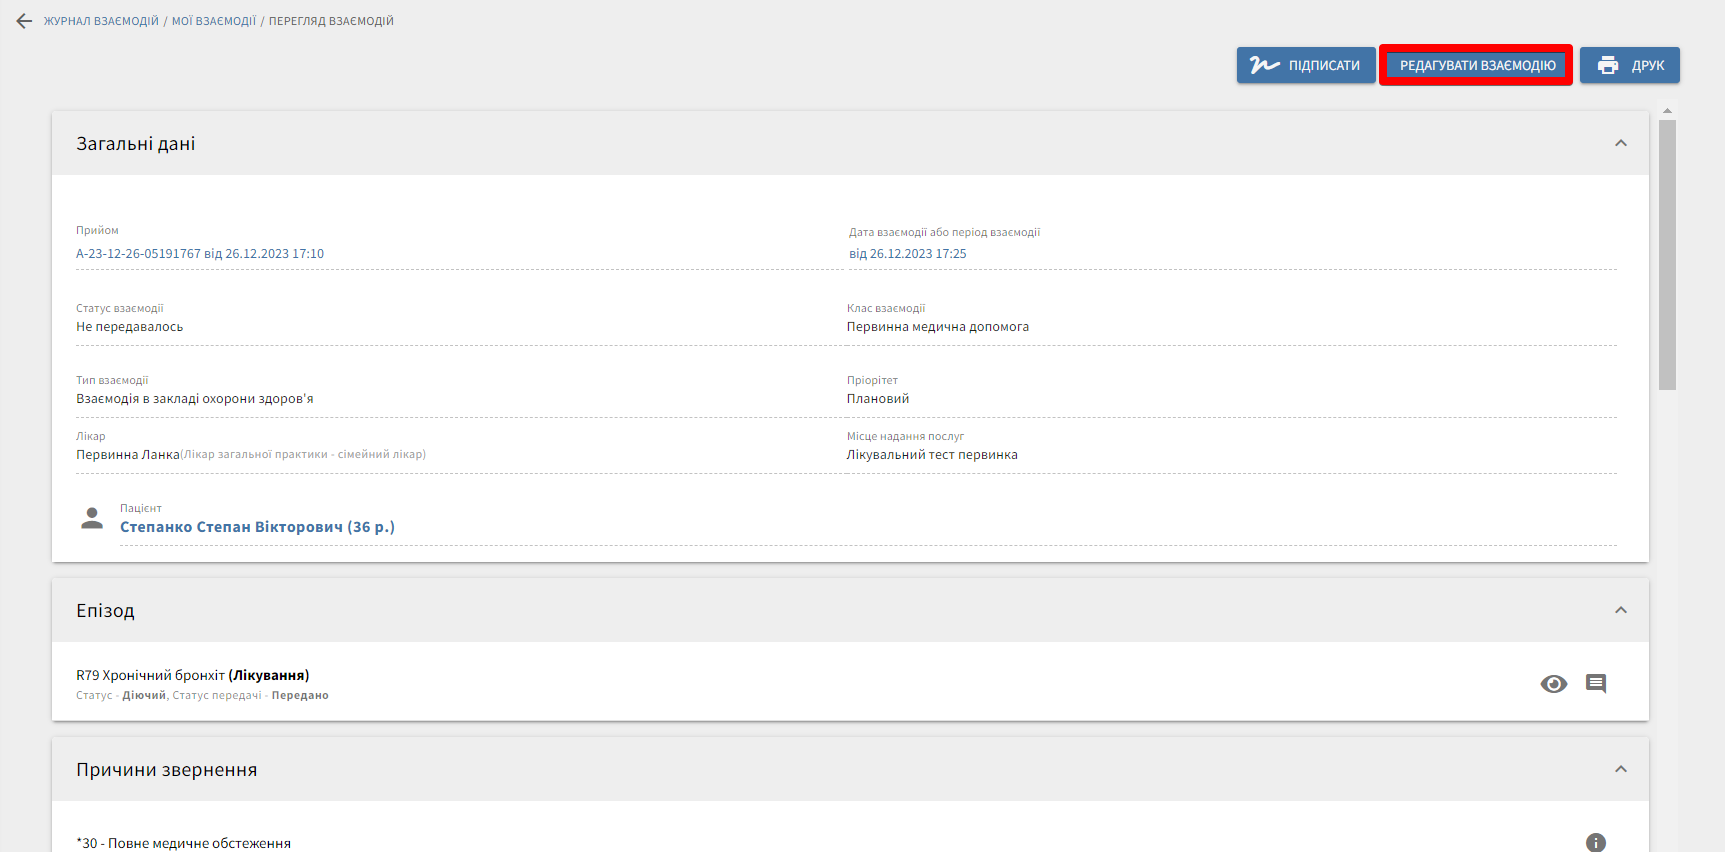Open Мої взаємодії breadcrumb
The height and width of the screenshot is (852, 1725).
(214, 21)
